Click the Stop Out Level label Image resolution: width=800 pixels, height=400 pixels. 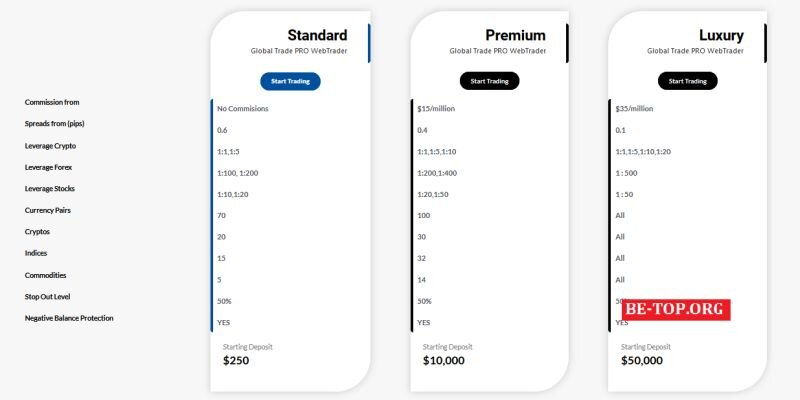[x=47, y=296]
